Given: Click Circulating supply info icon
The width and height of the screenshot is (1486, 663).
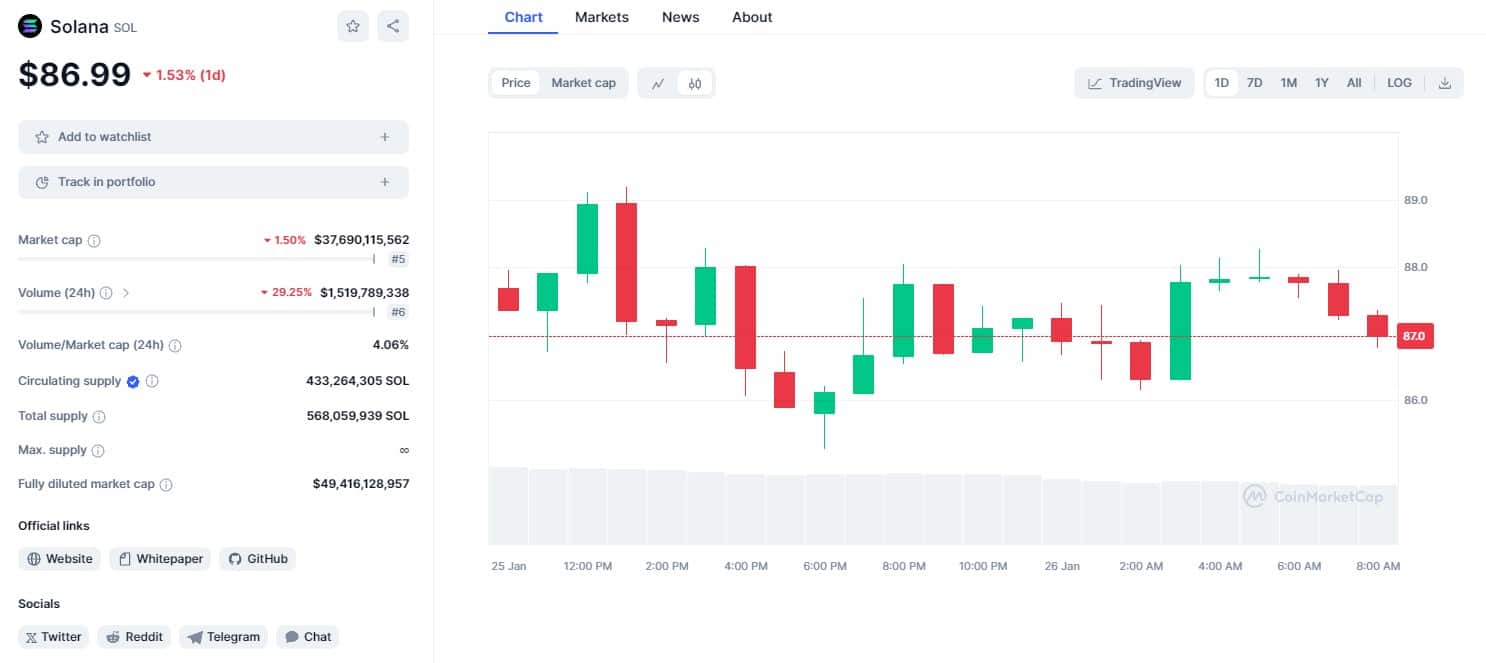Looking at the screenshot, I should coord(152,381).
